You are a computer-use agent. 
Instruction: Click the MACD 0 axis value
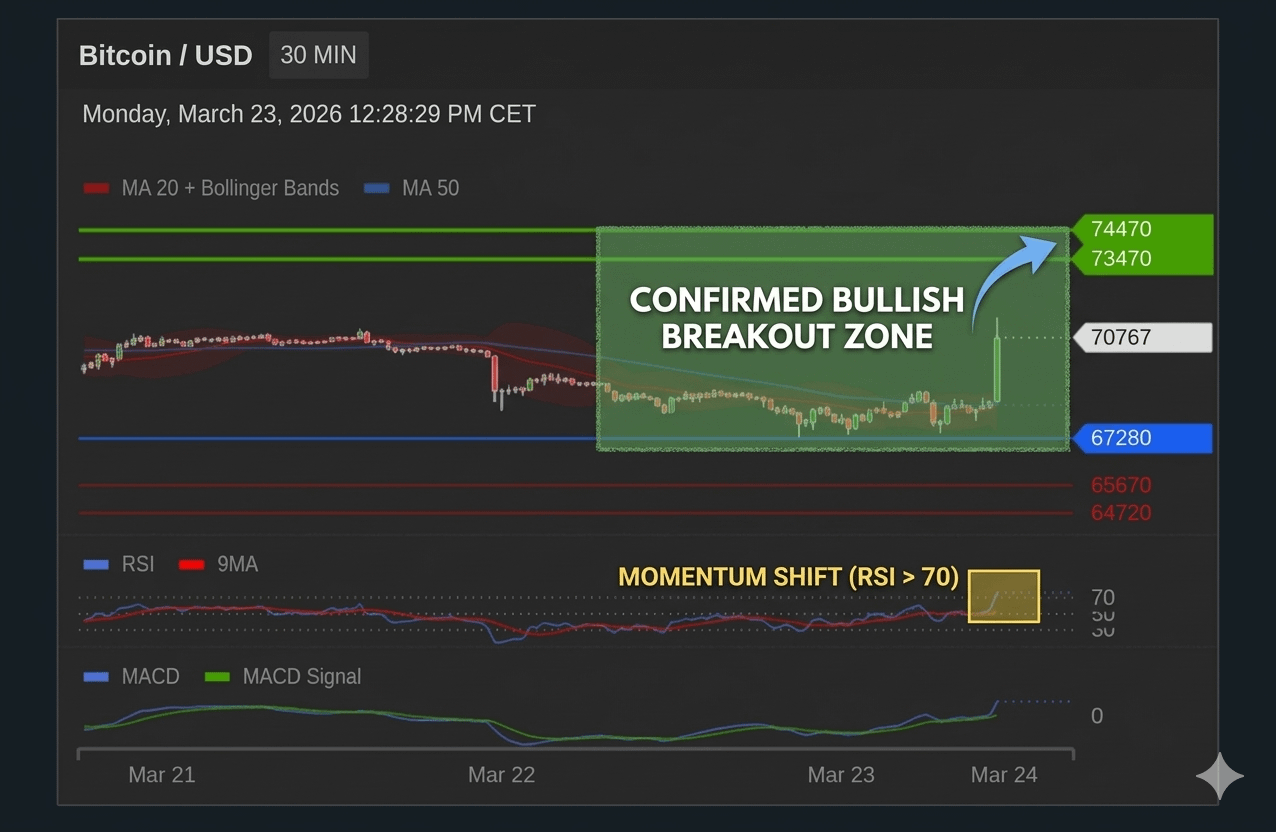[x=1097, y=716]
